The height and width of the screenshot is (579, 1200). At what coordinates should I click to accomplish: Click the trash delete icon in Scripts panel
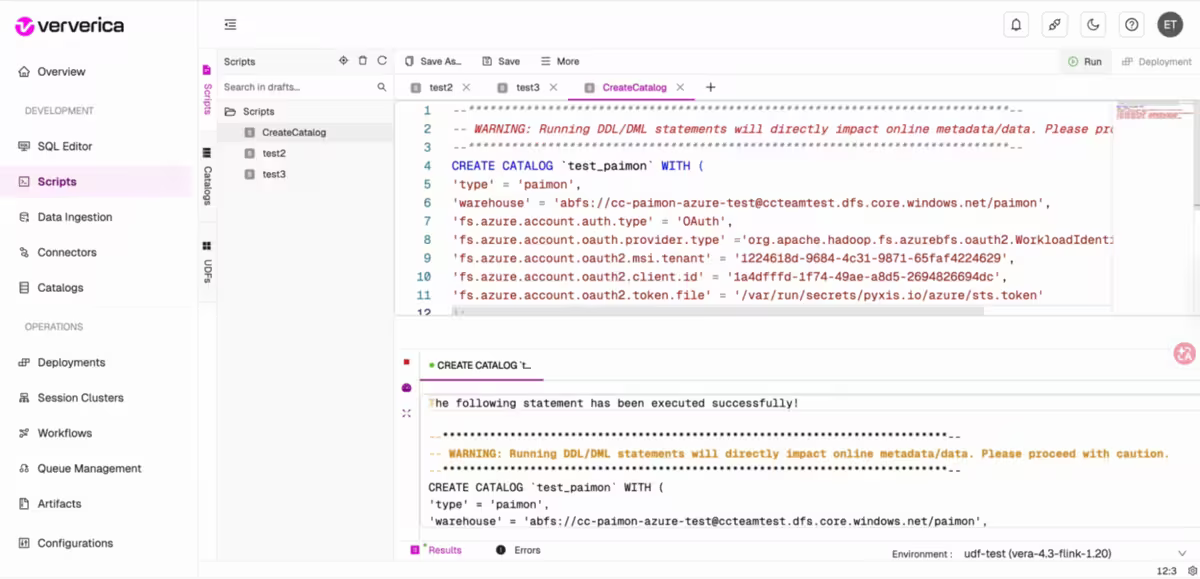pos(363,61)
